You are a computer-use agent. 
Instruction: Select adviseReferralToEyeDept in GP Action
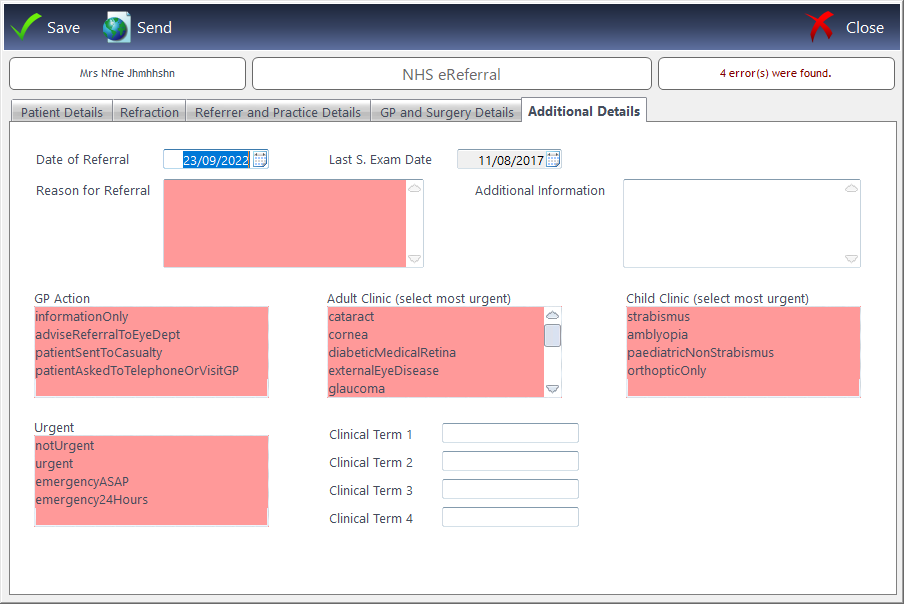click(x=151, y=334)
